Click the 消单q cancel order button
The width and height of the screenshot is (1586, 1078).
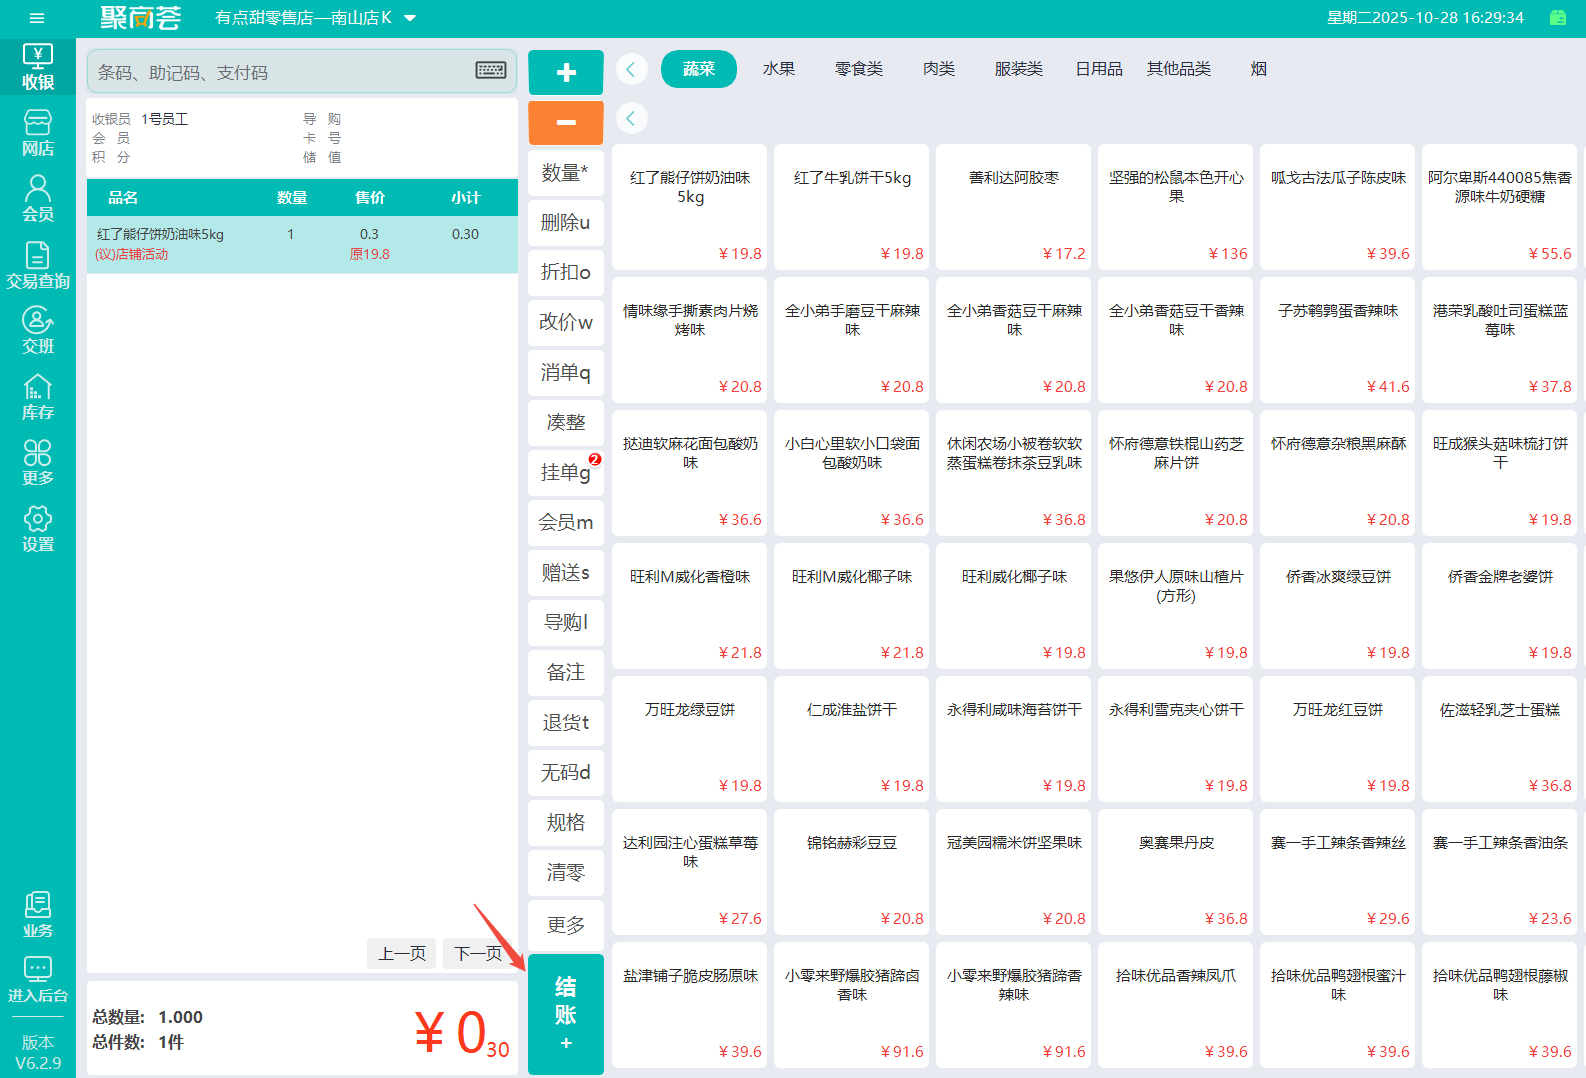pyautogui.click(x=566, y=373)
